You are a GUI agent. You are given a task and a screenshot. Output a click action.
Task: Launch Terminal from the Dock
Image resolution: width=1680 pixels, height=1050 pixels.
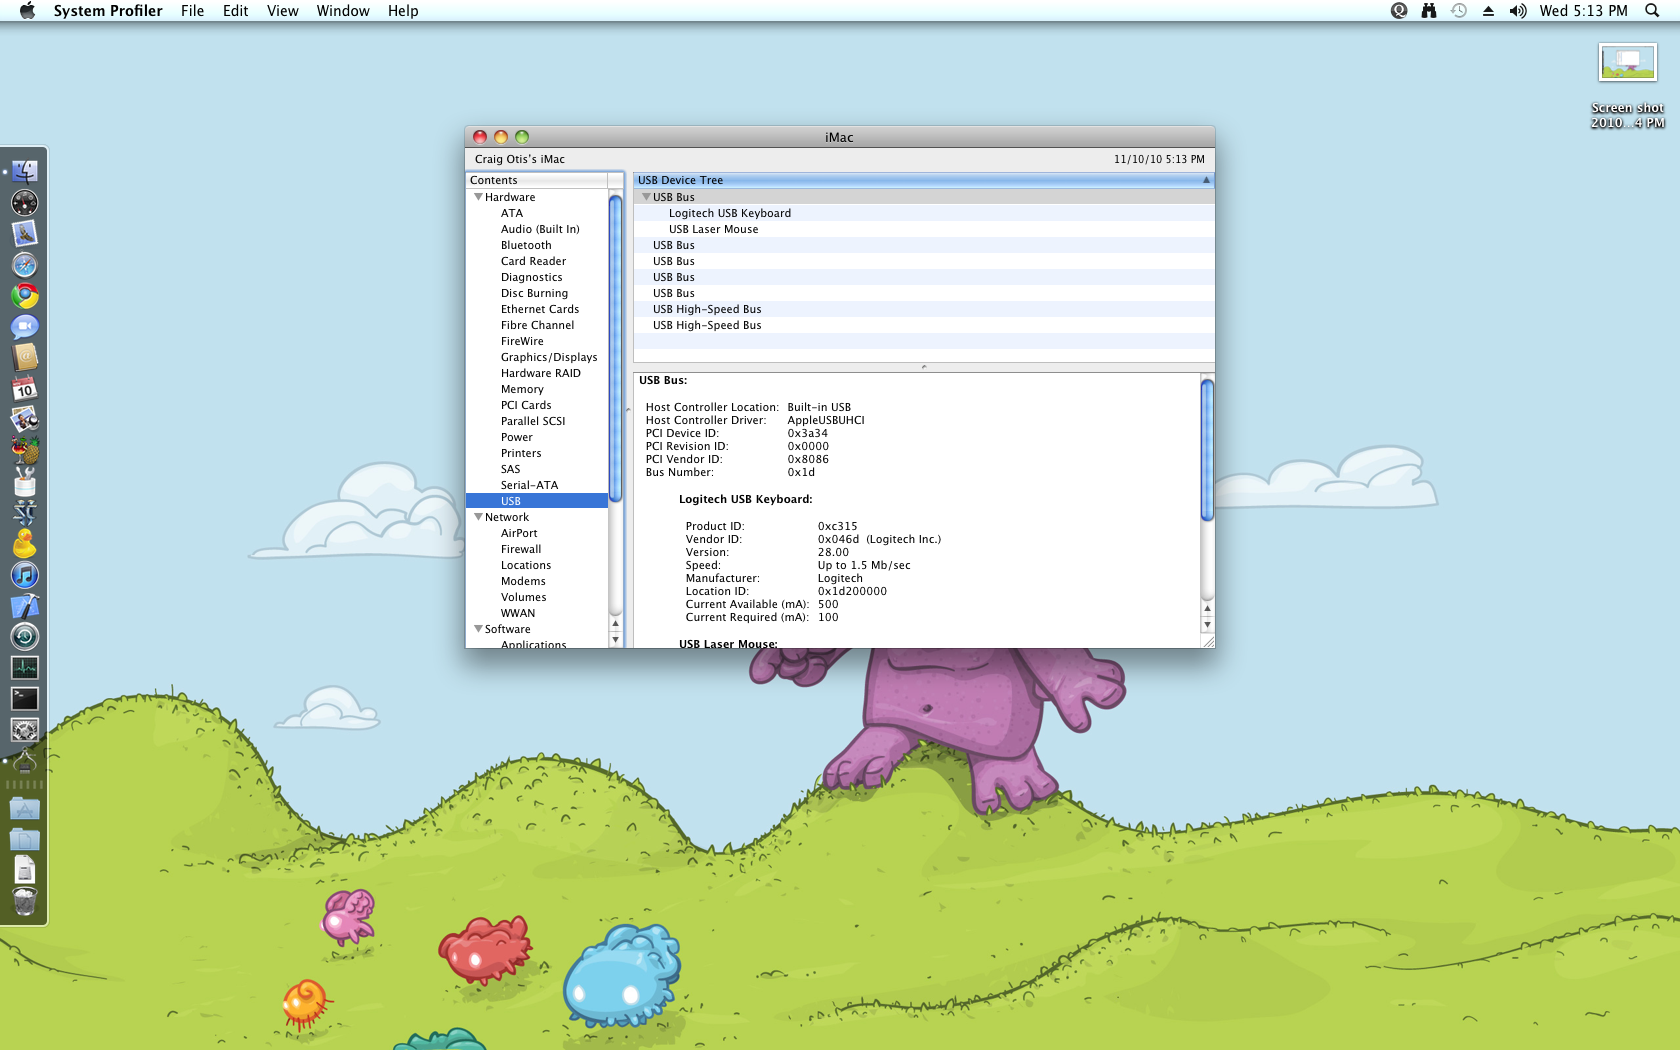click(x=24, y=699)
